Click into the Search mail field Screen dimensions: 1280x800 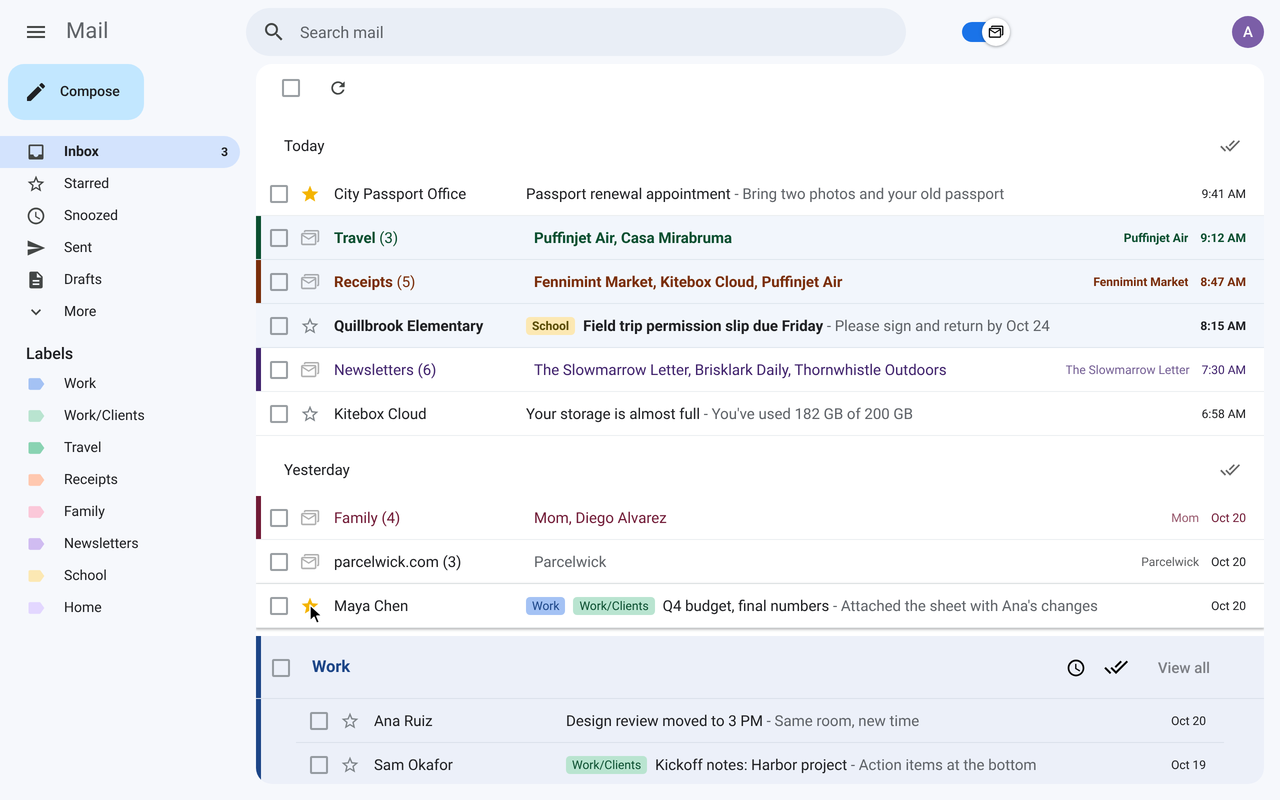[576, 32]
